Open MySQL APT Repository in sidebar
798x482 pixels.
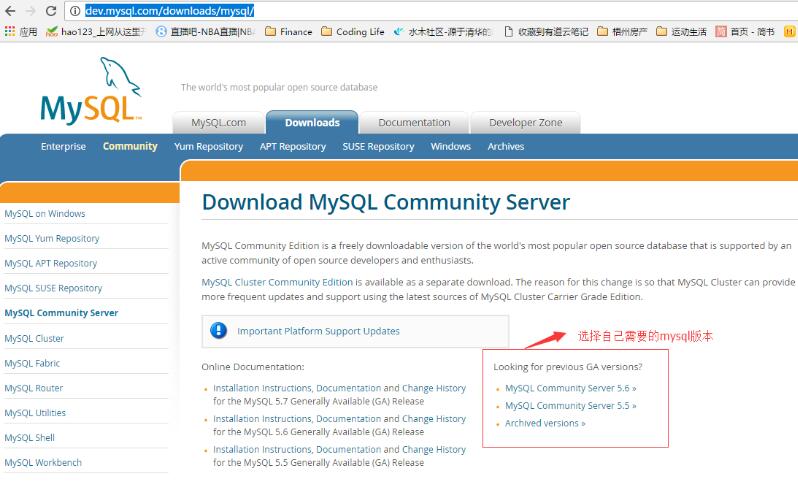tap(50, 264)
